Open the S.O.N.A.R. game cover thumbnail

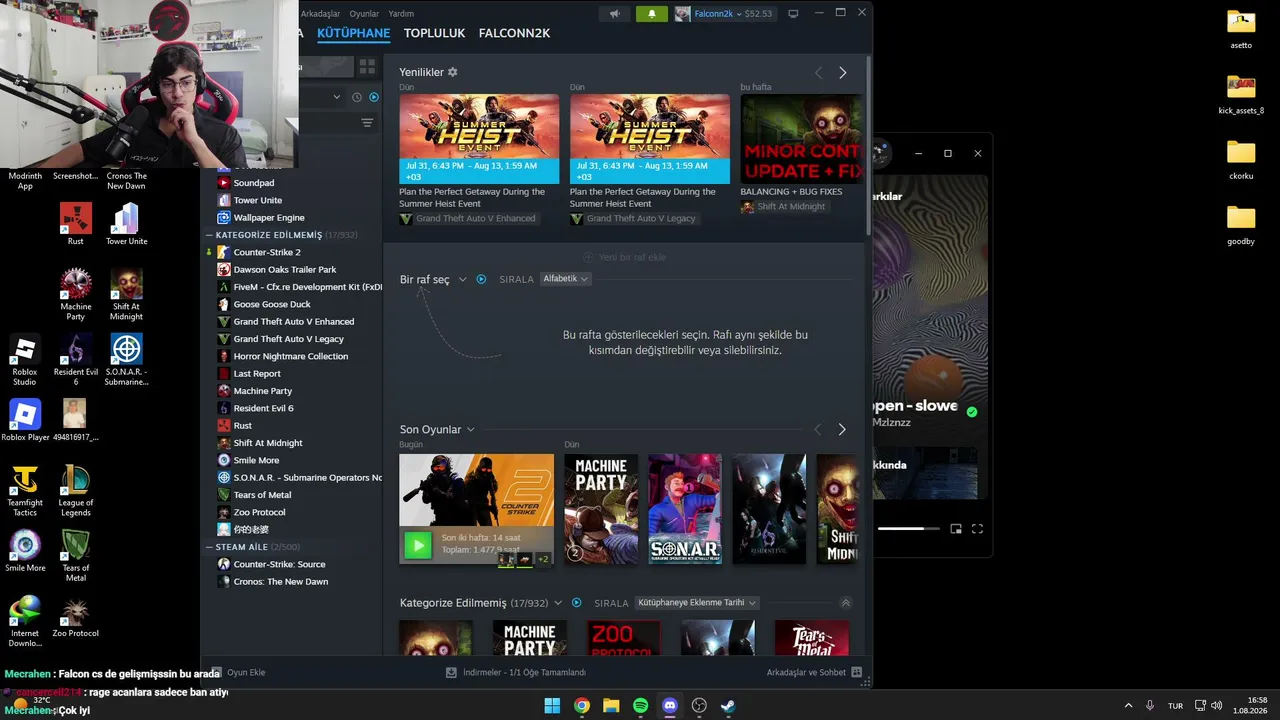click(685, 509)
